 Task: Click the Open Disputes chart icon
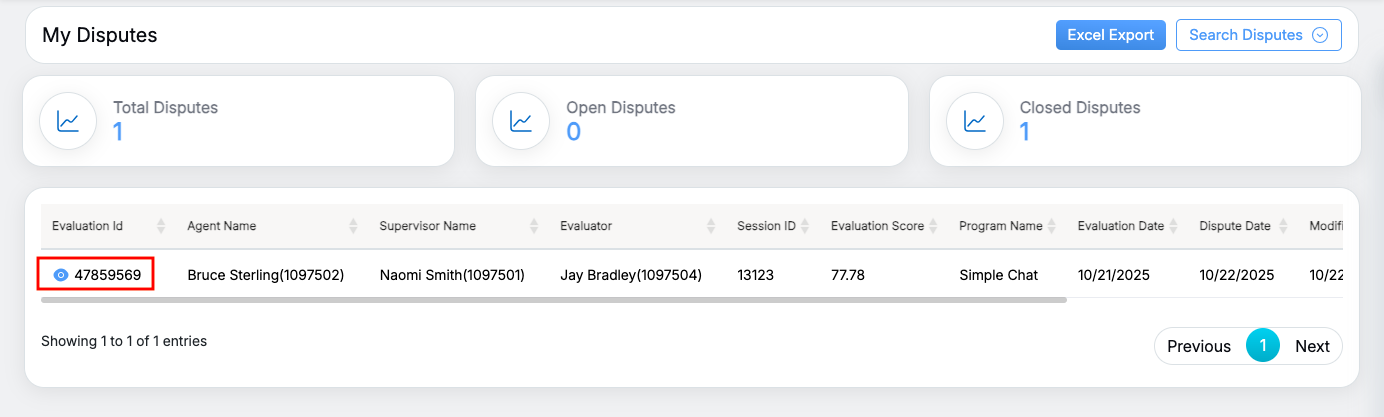point(521,121)
